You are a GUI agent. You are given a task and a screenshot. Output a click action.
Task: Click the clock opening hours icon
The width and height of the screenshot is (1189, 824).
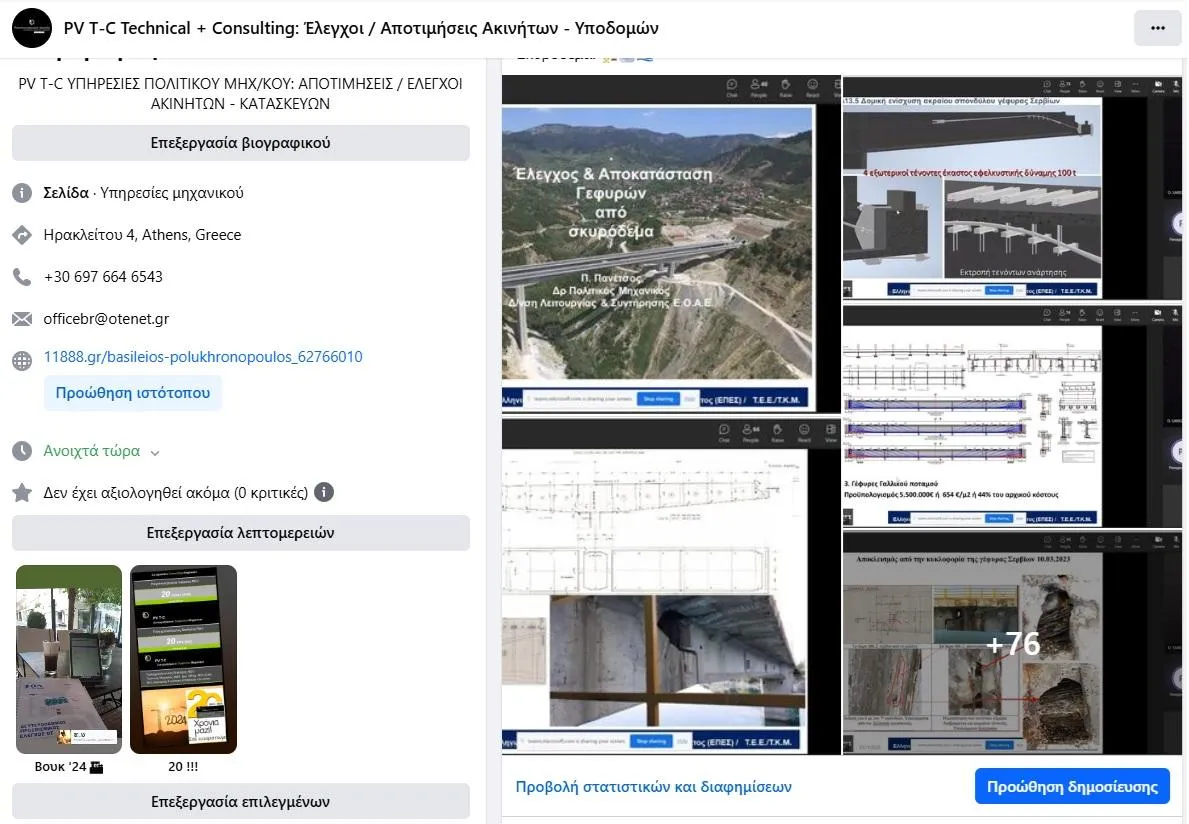pyautogui.click(x=22, y=451)
